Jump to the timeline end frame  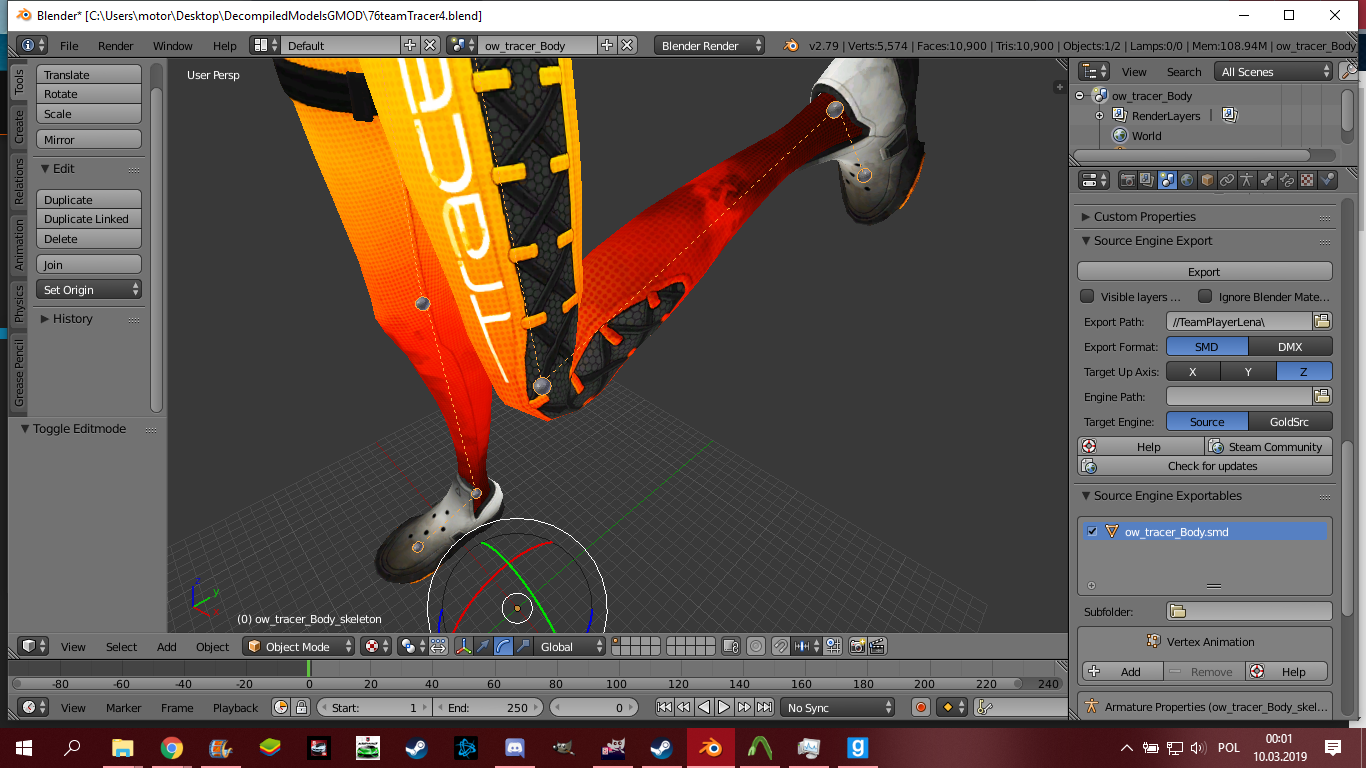click(x=764, y=707)
